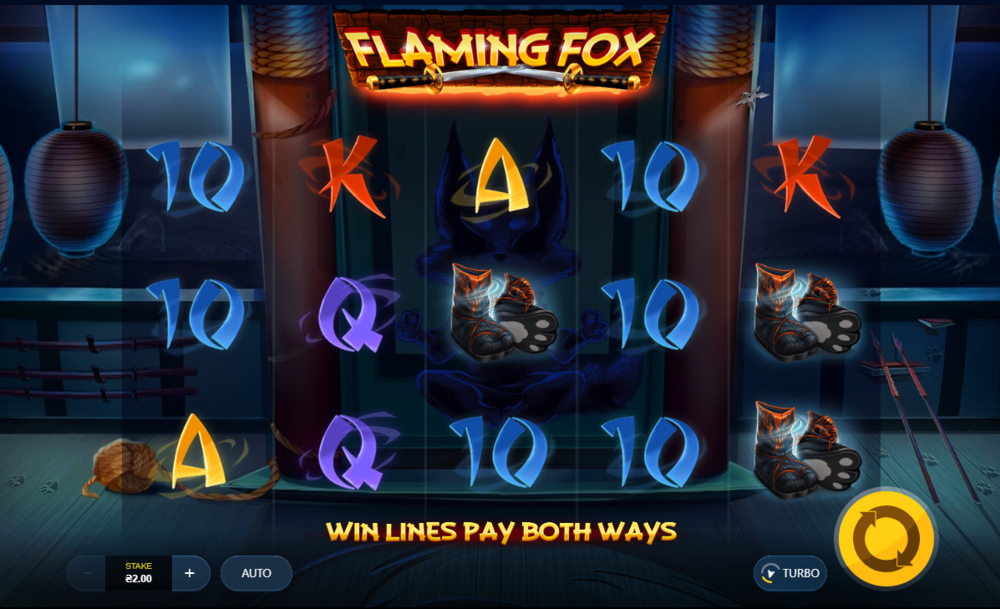Select the bottom fox boots symbol on the last reel

tap(807, 450)
